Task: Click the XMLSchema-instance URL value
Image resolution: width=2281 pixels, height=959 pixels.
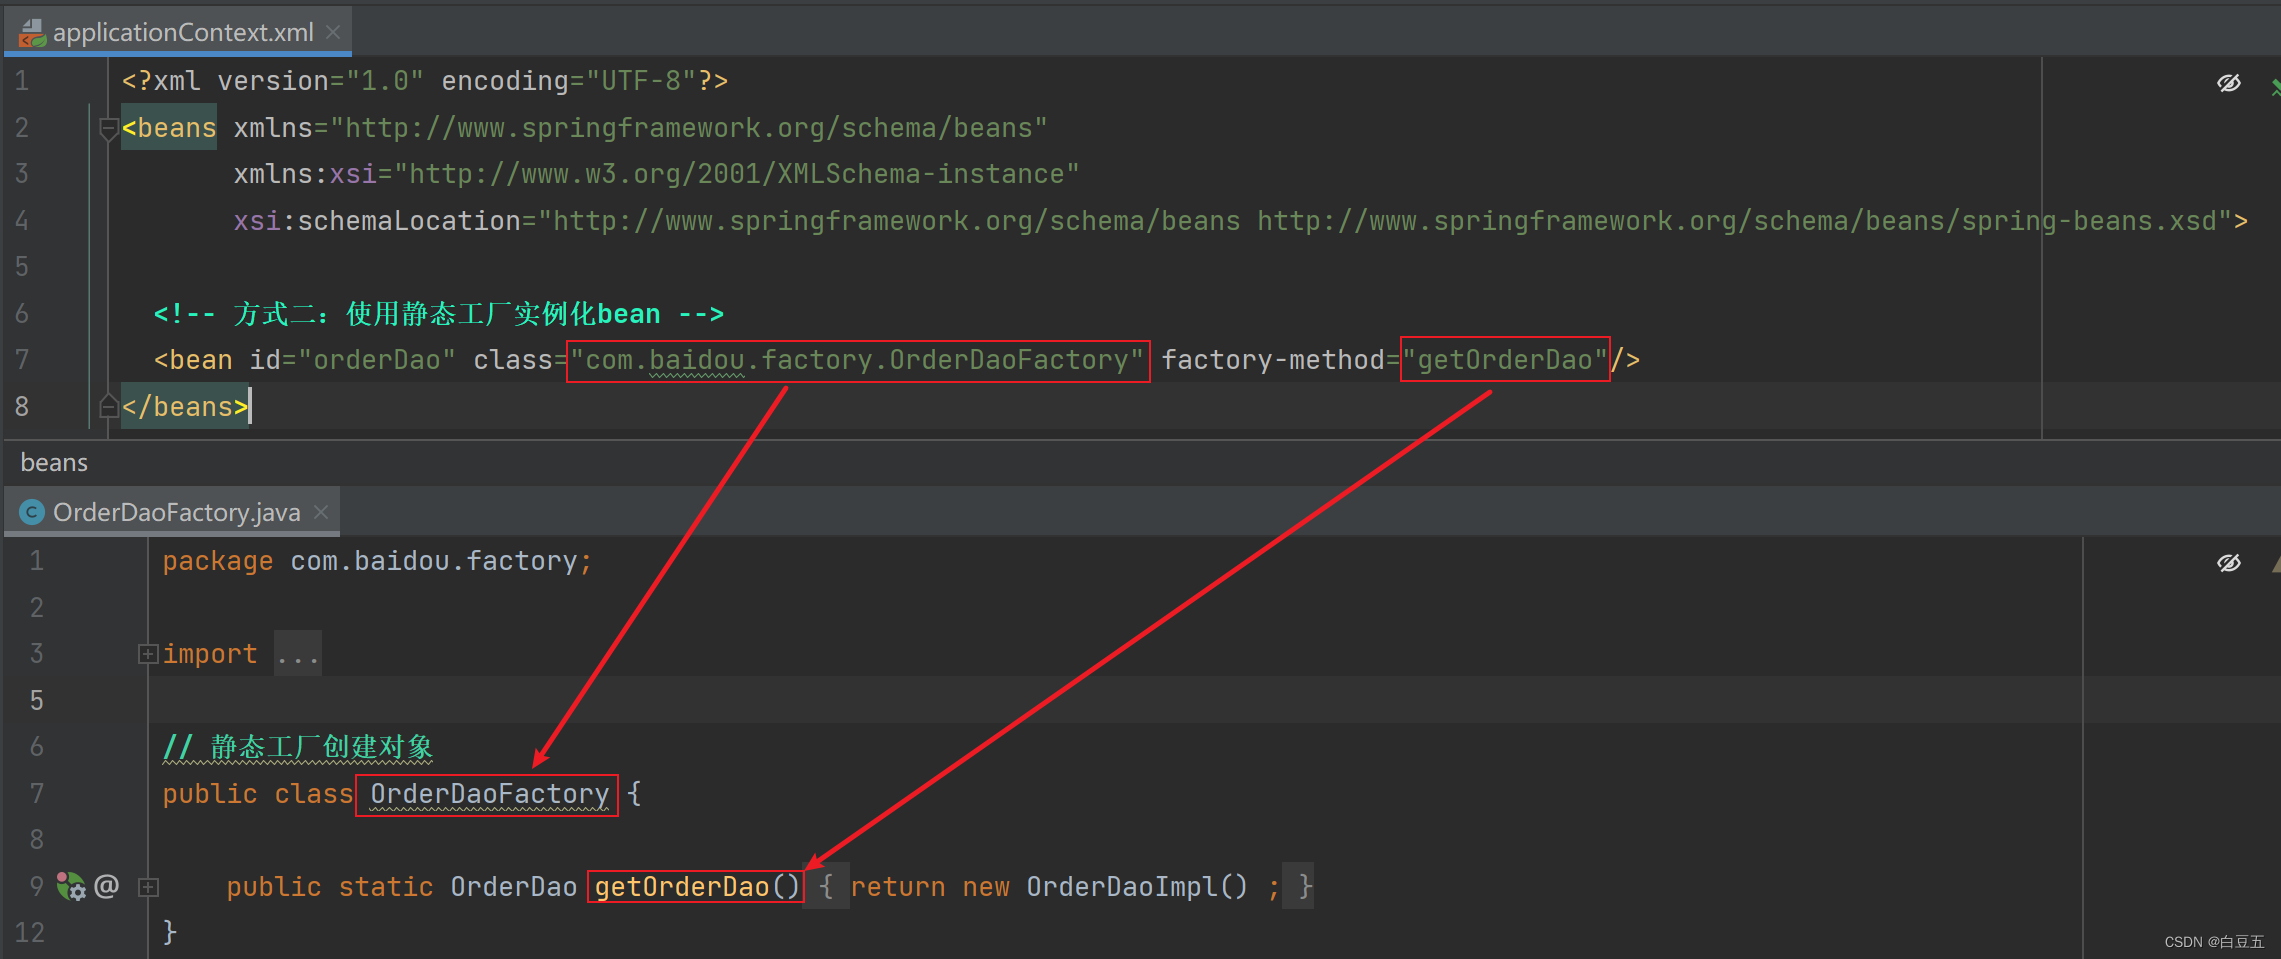Action: click(737, 174)
